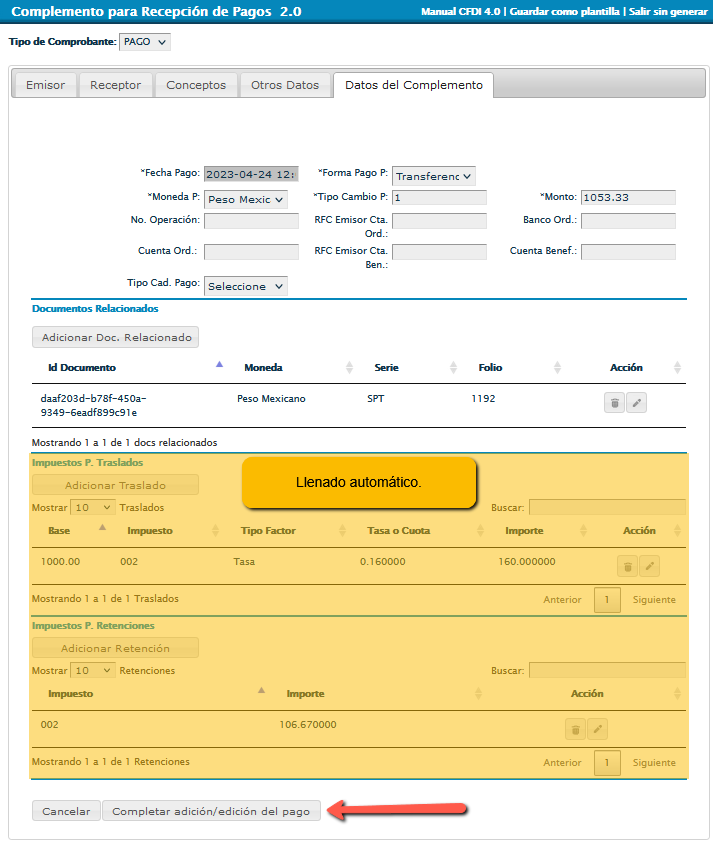Click Completar adición/edición del pago button
This screenshot has width=713, height=842.
211,811
